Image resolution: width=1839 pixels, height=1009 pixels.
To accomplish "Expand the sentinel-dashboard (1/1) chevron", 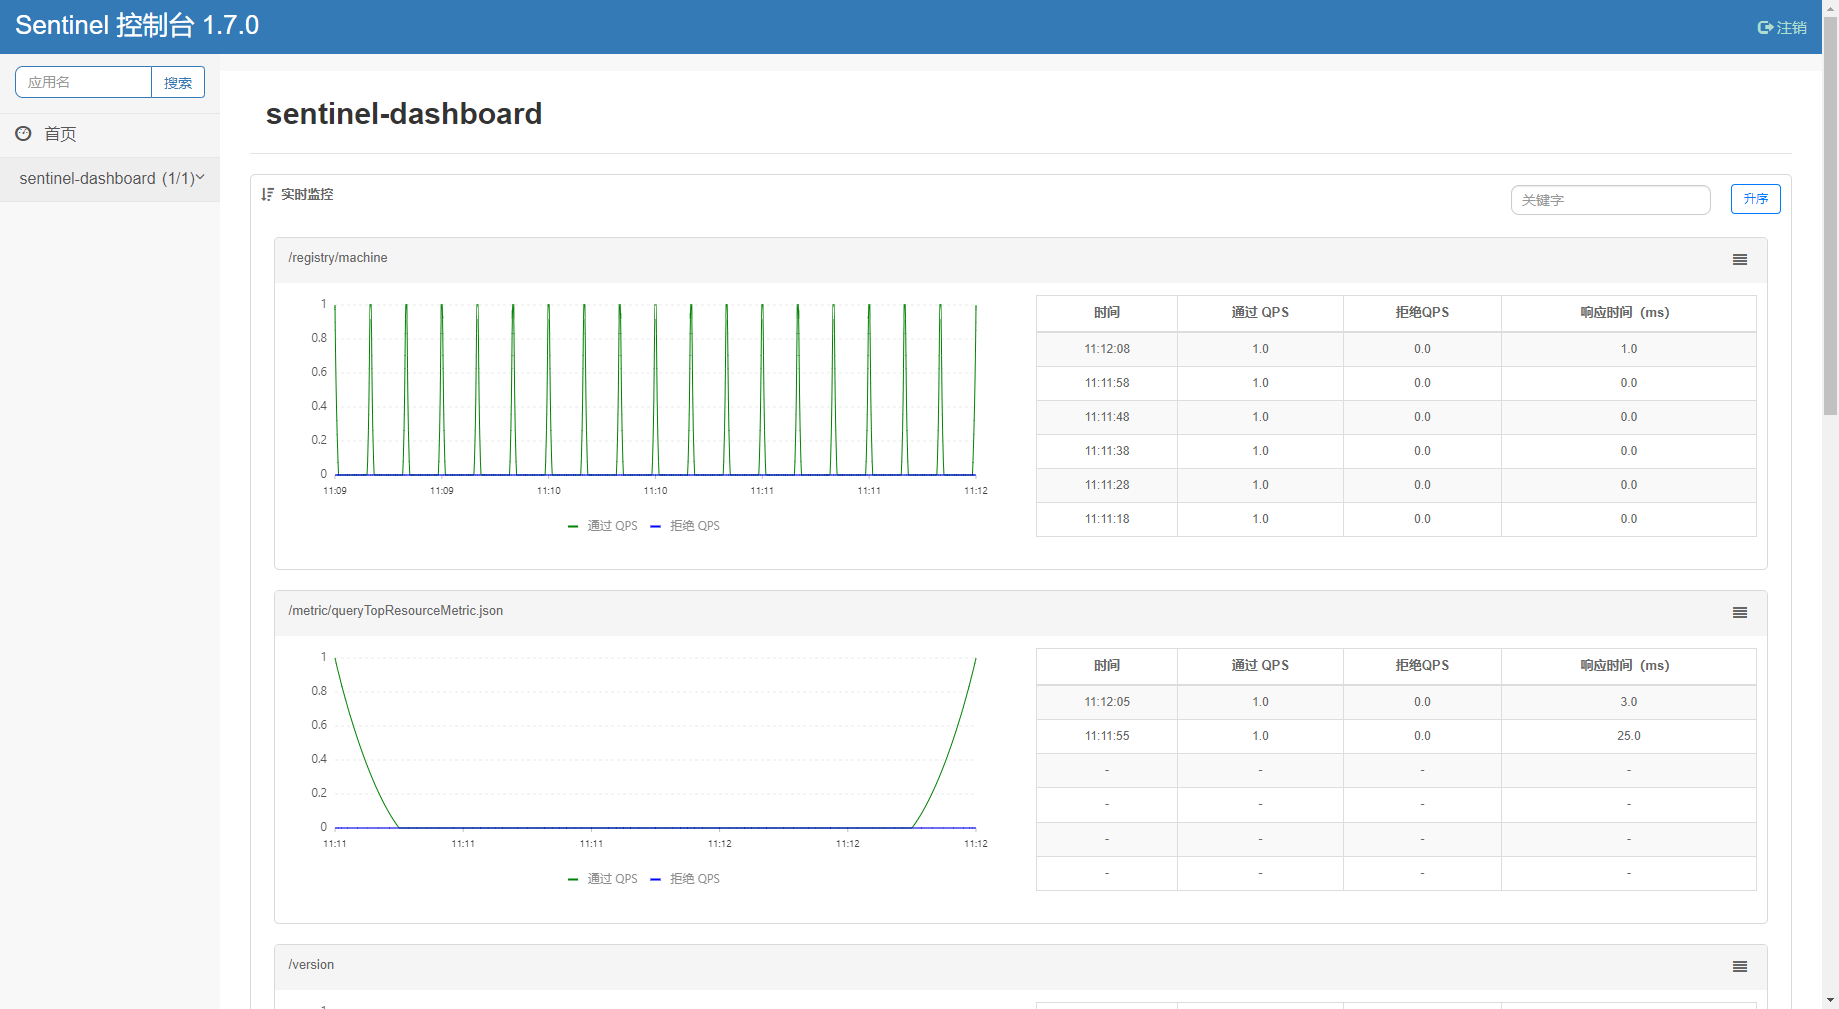I will click(200, 177).
